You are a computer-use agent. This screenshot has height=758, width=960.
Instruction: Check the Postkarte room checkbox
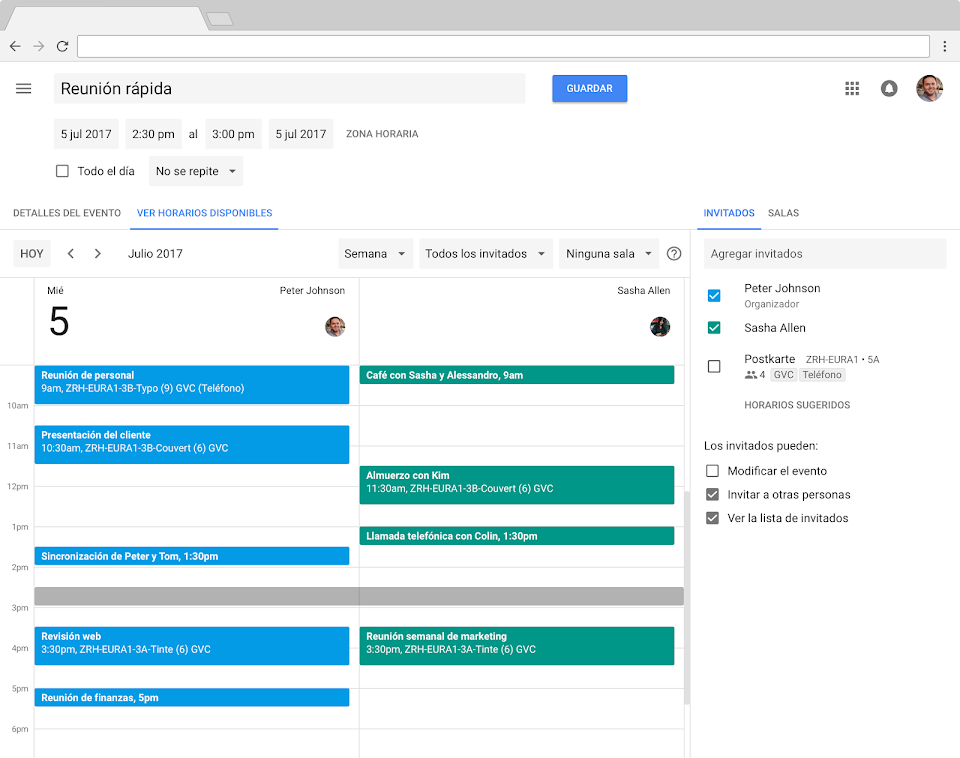714,367
